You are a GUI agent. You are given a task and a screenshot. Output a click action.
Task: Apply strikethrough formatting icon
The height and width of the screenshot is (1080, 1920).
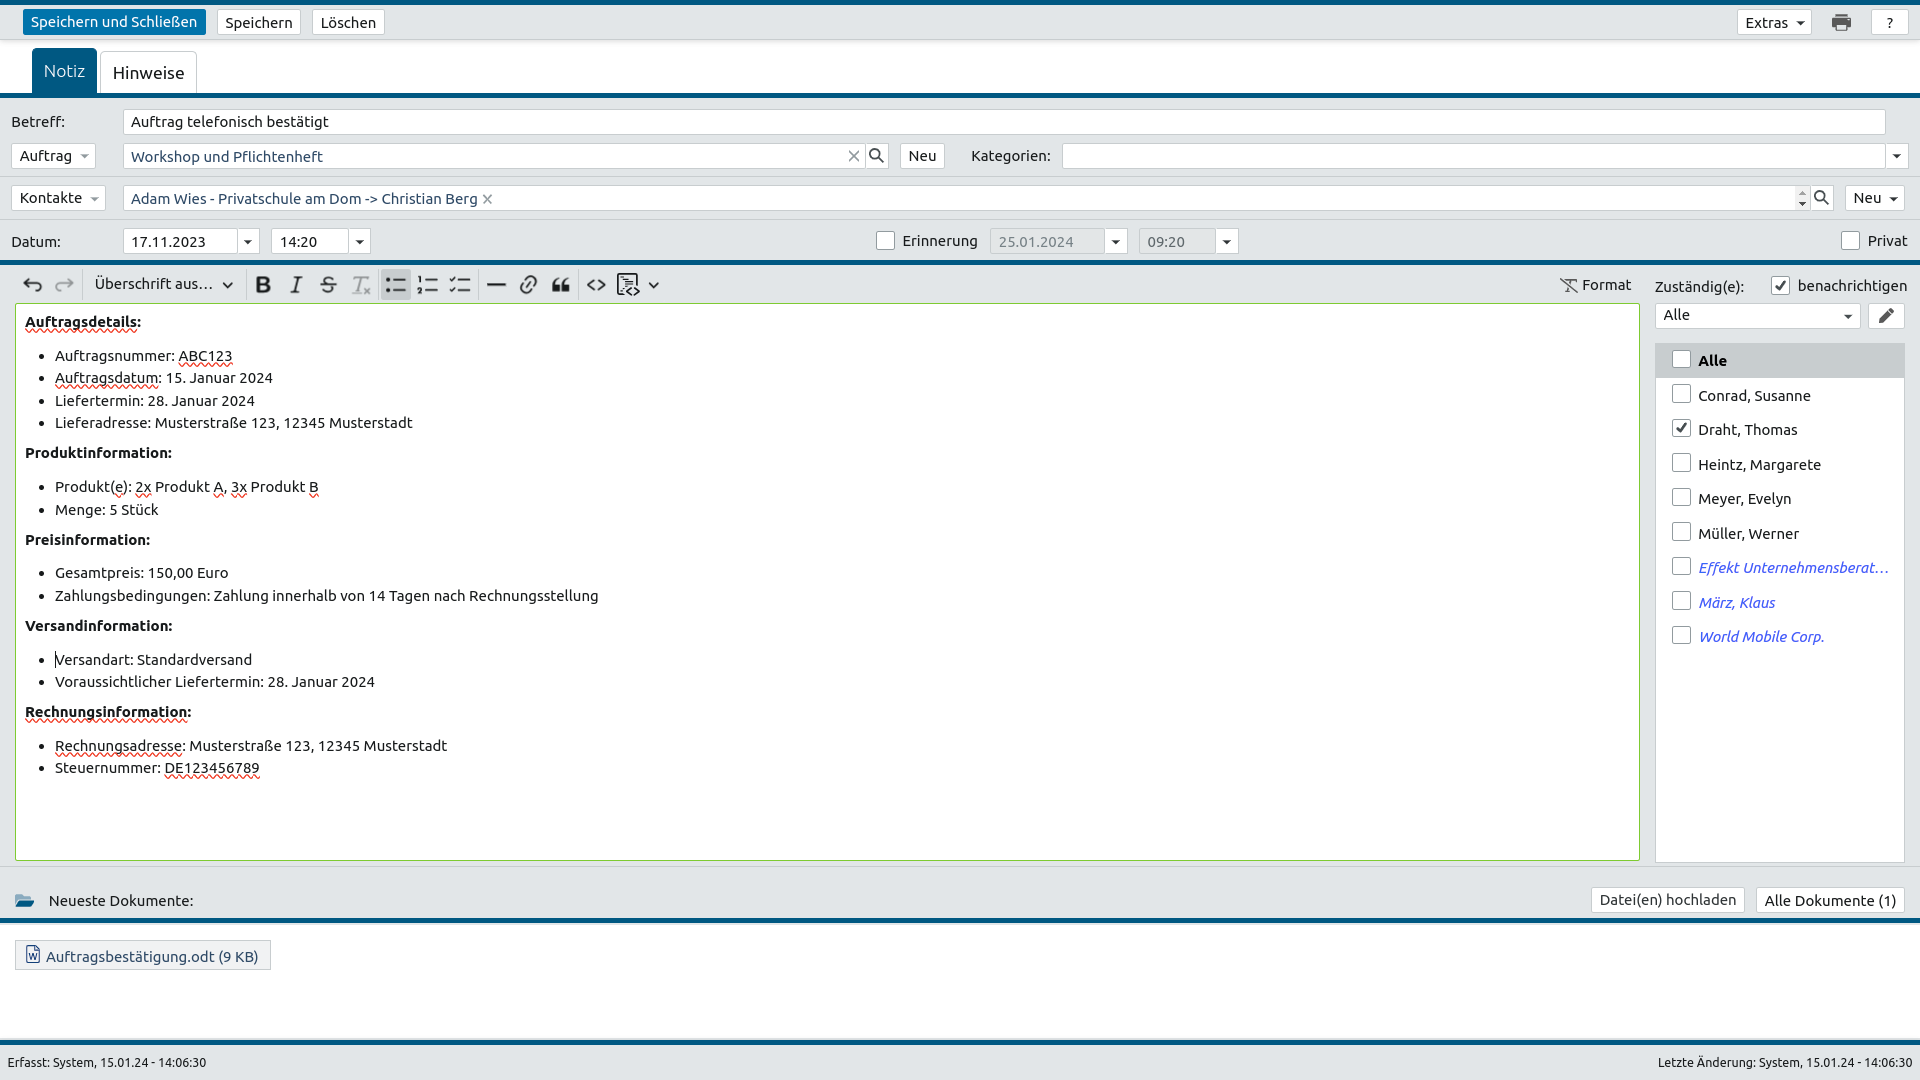point(328,285)
